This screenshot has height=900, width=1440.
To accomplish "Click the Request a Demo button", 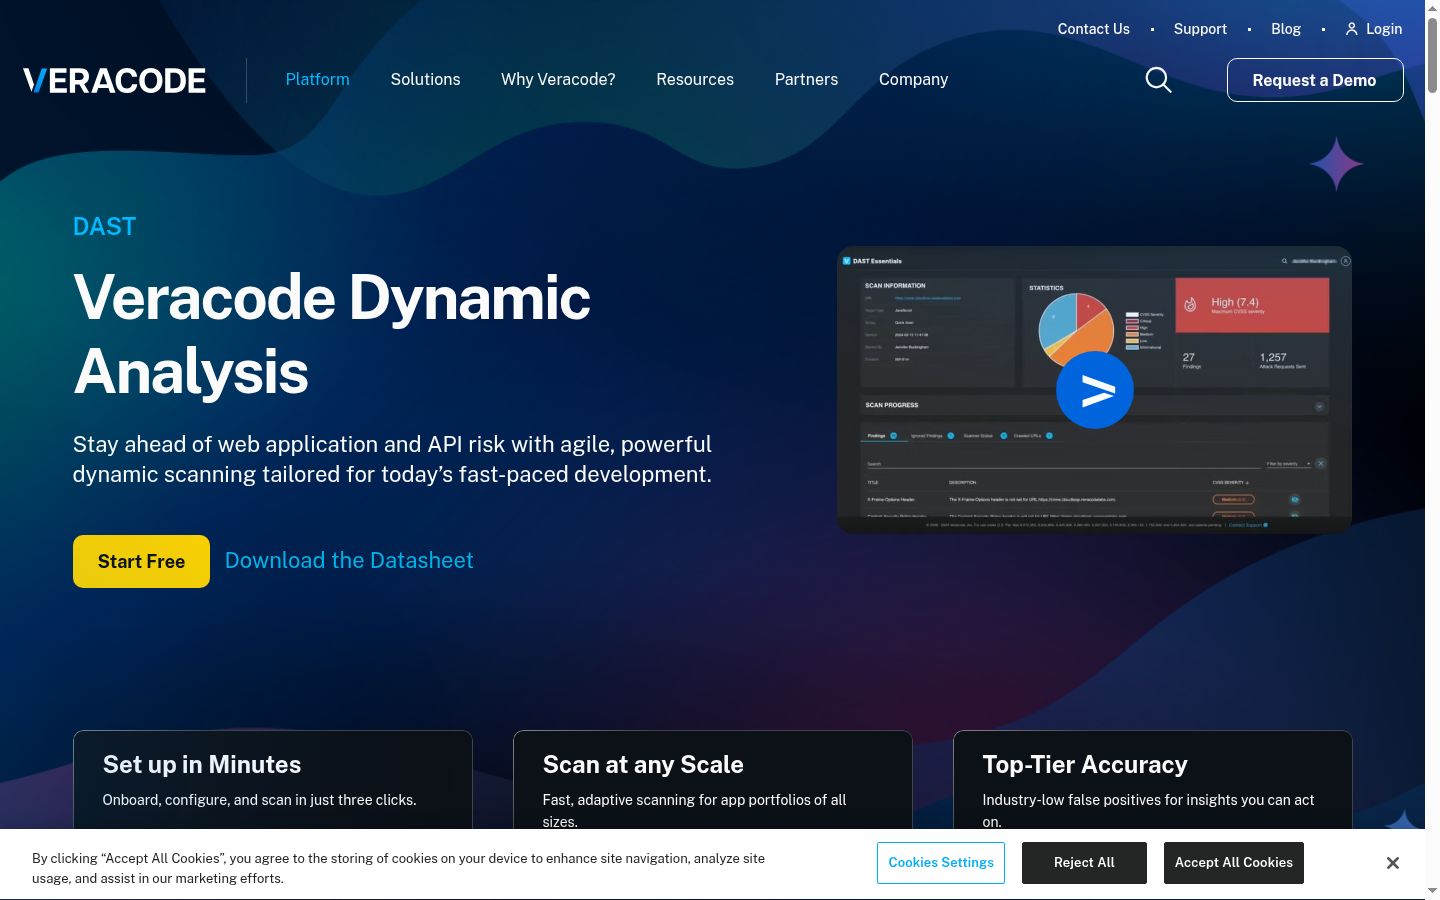I will click(x=1315, y=80).
